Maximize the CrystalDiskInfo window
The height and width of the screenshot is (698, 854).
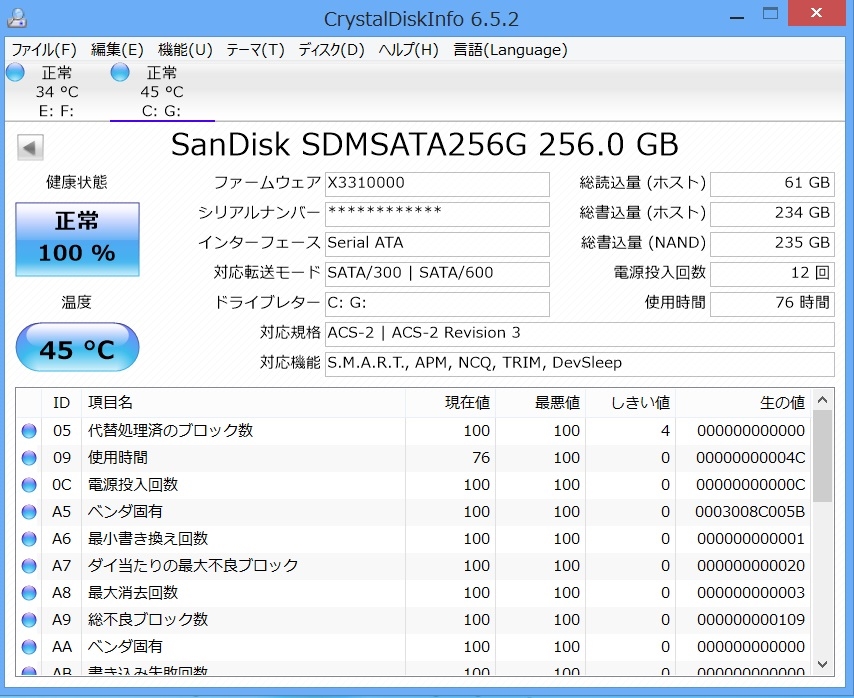(x=770, y=14)
